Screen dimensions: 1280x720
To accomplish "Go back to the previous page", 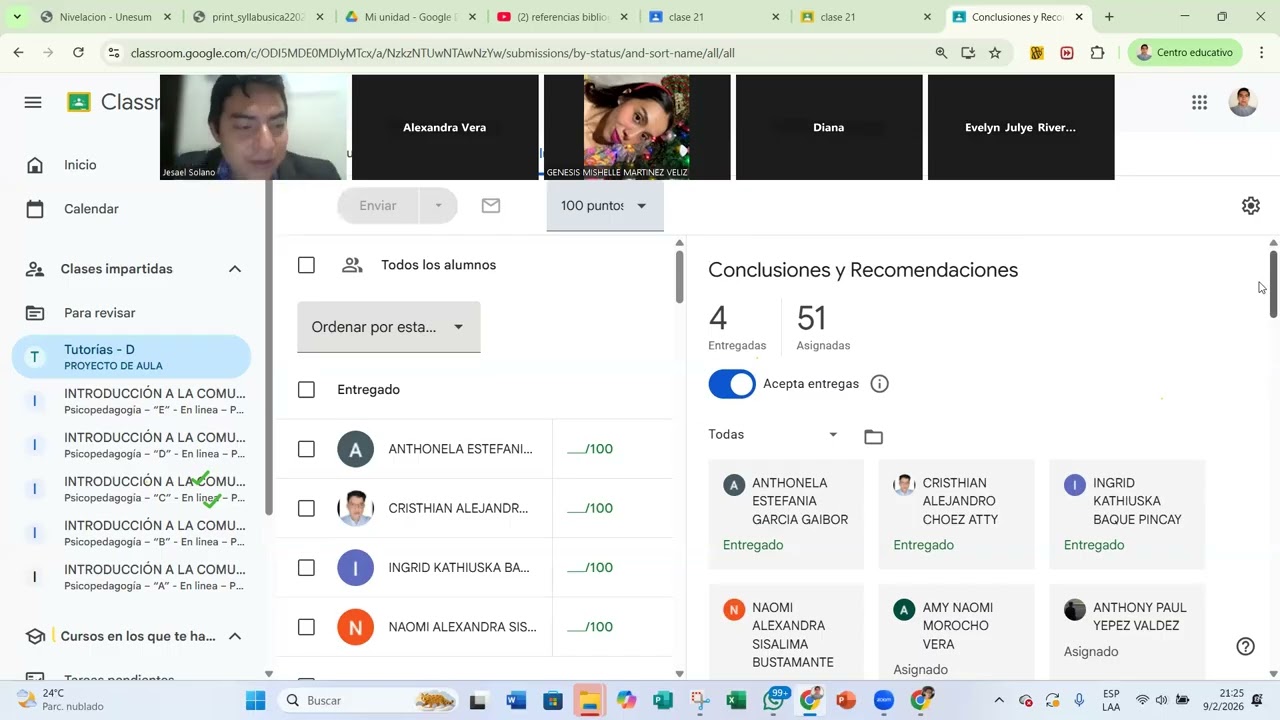I will click(x=18, y=53).
